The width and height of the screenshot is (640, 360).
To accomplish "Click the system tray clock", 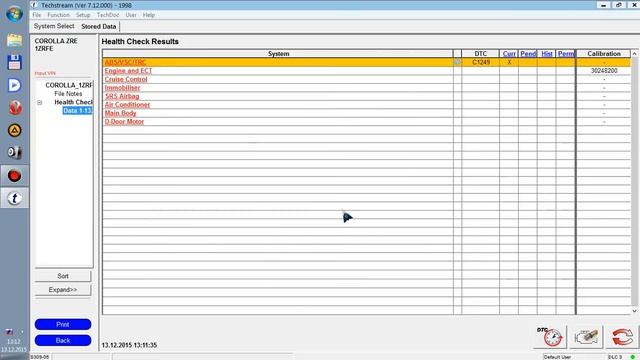I will (13, 346).
